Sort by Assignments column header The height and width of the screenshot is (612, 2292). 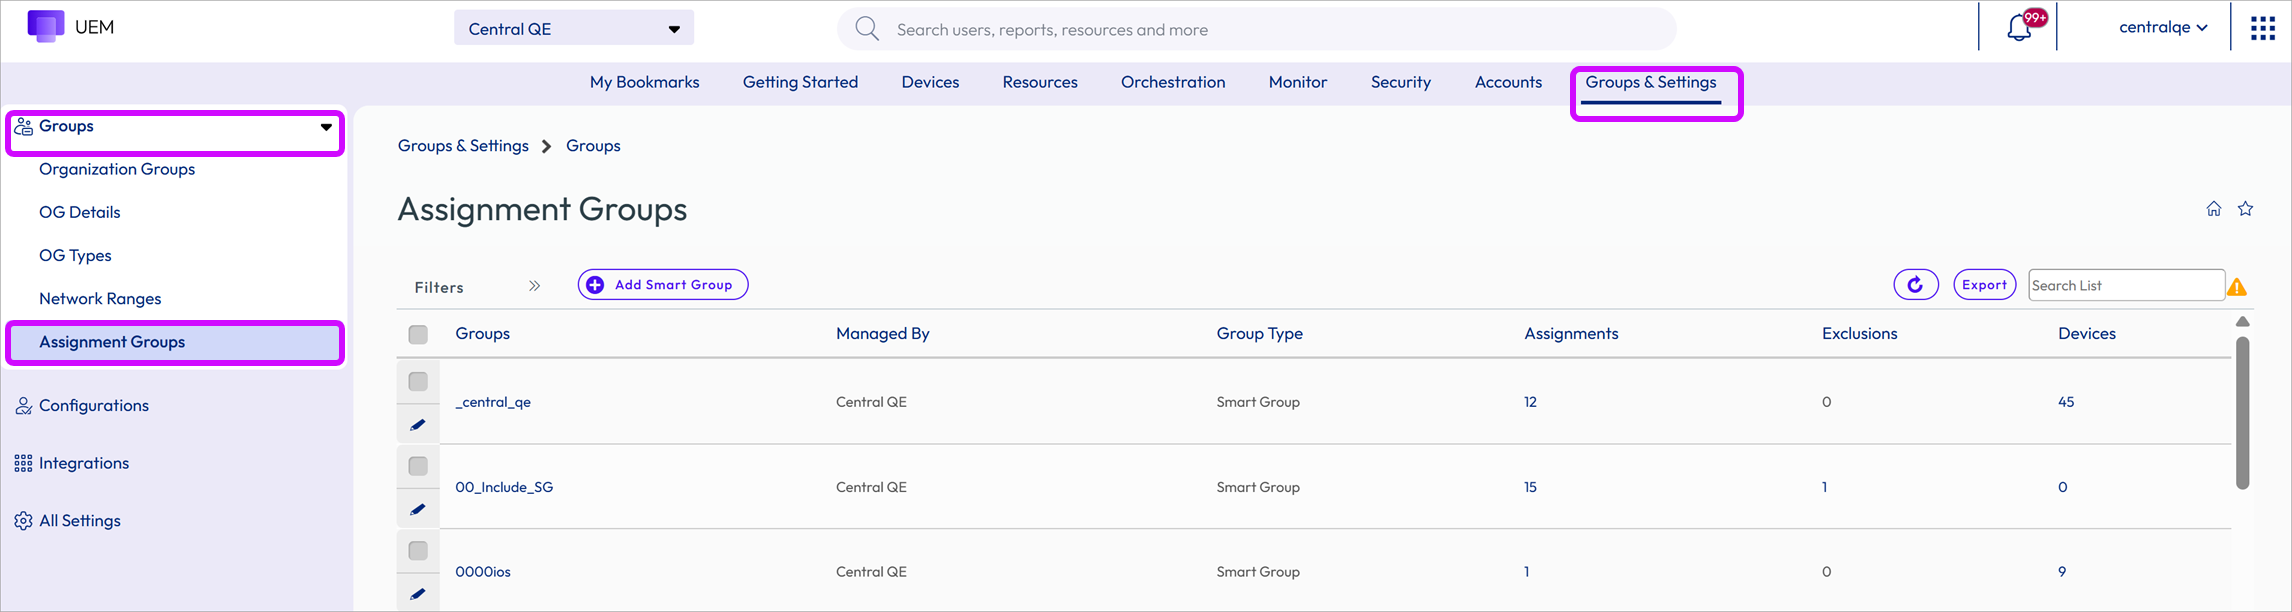pyautogui.click(x=1571, y=334)
